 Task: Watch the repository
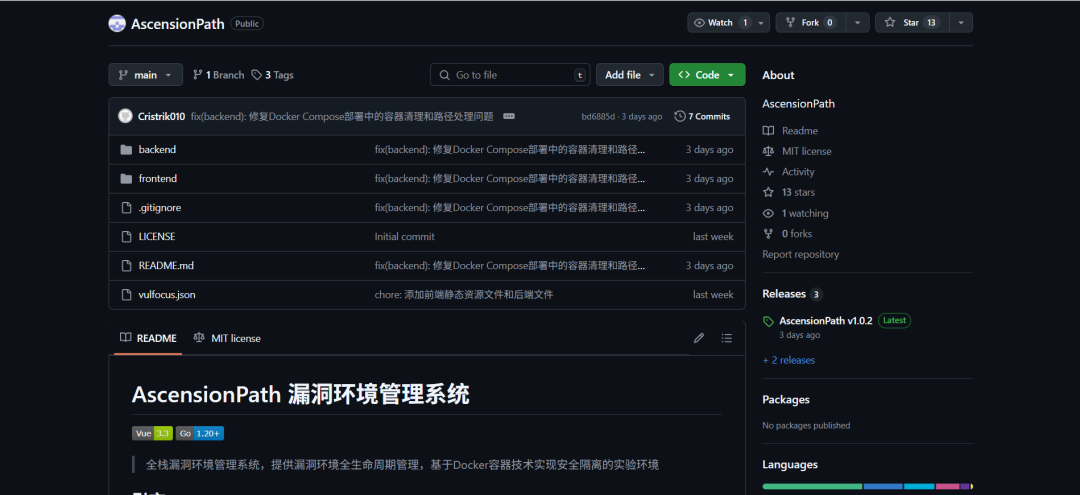click(720, 23)
